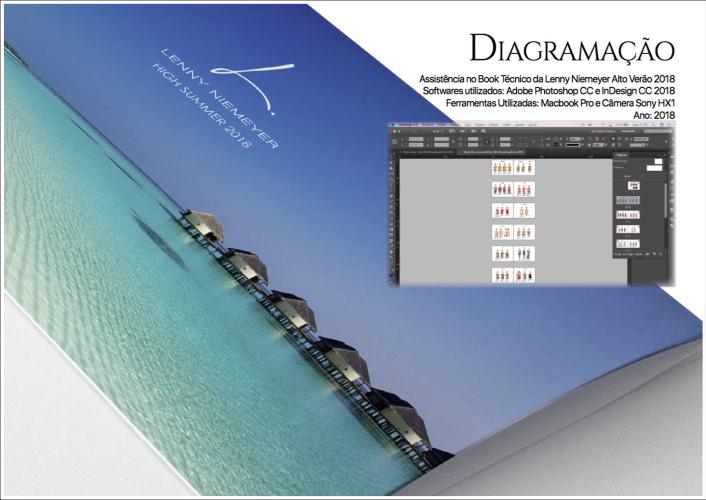The width and height of the screenshot is (706, 500).
Task: Select third page-row thumbnail in Pages panel
Action: coord(628,214)
